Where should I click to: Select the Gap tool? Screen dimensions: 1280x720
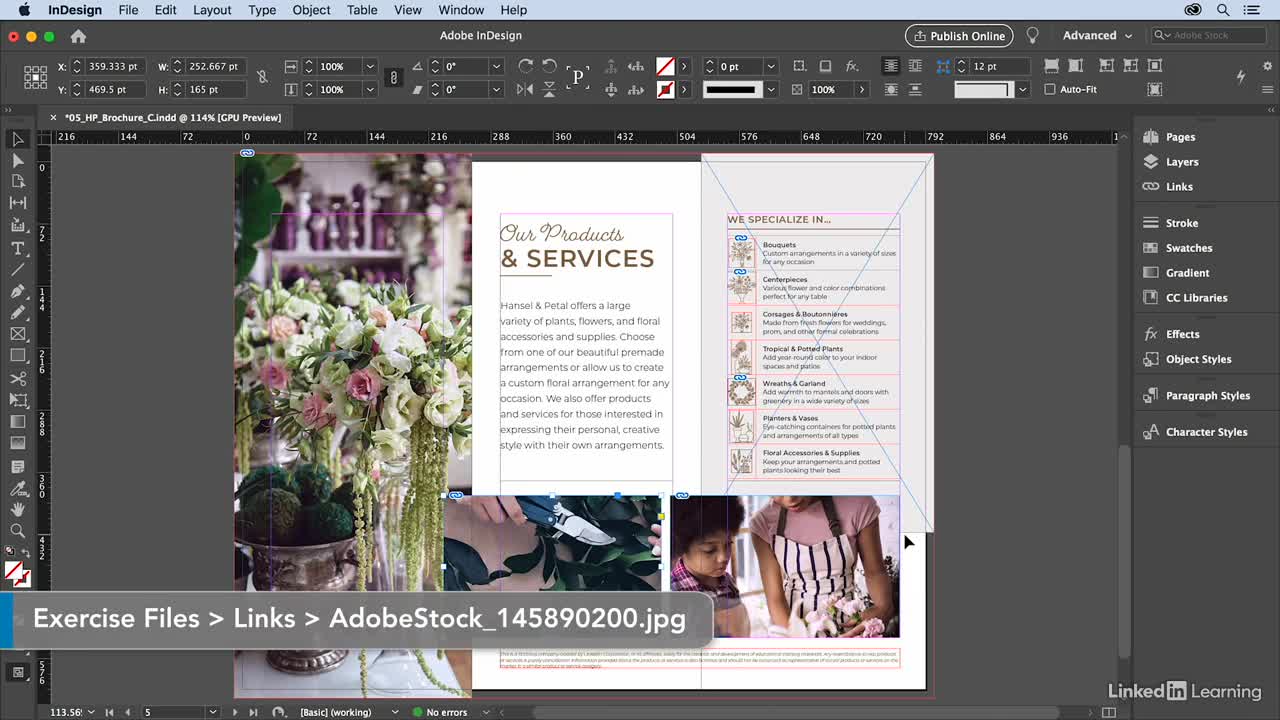click(x=18, y=203)
